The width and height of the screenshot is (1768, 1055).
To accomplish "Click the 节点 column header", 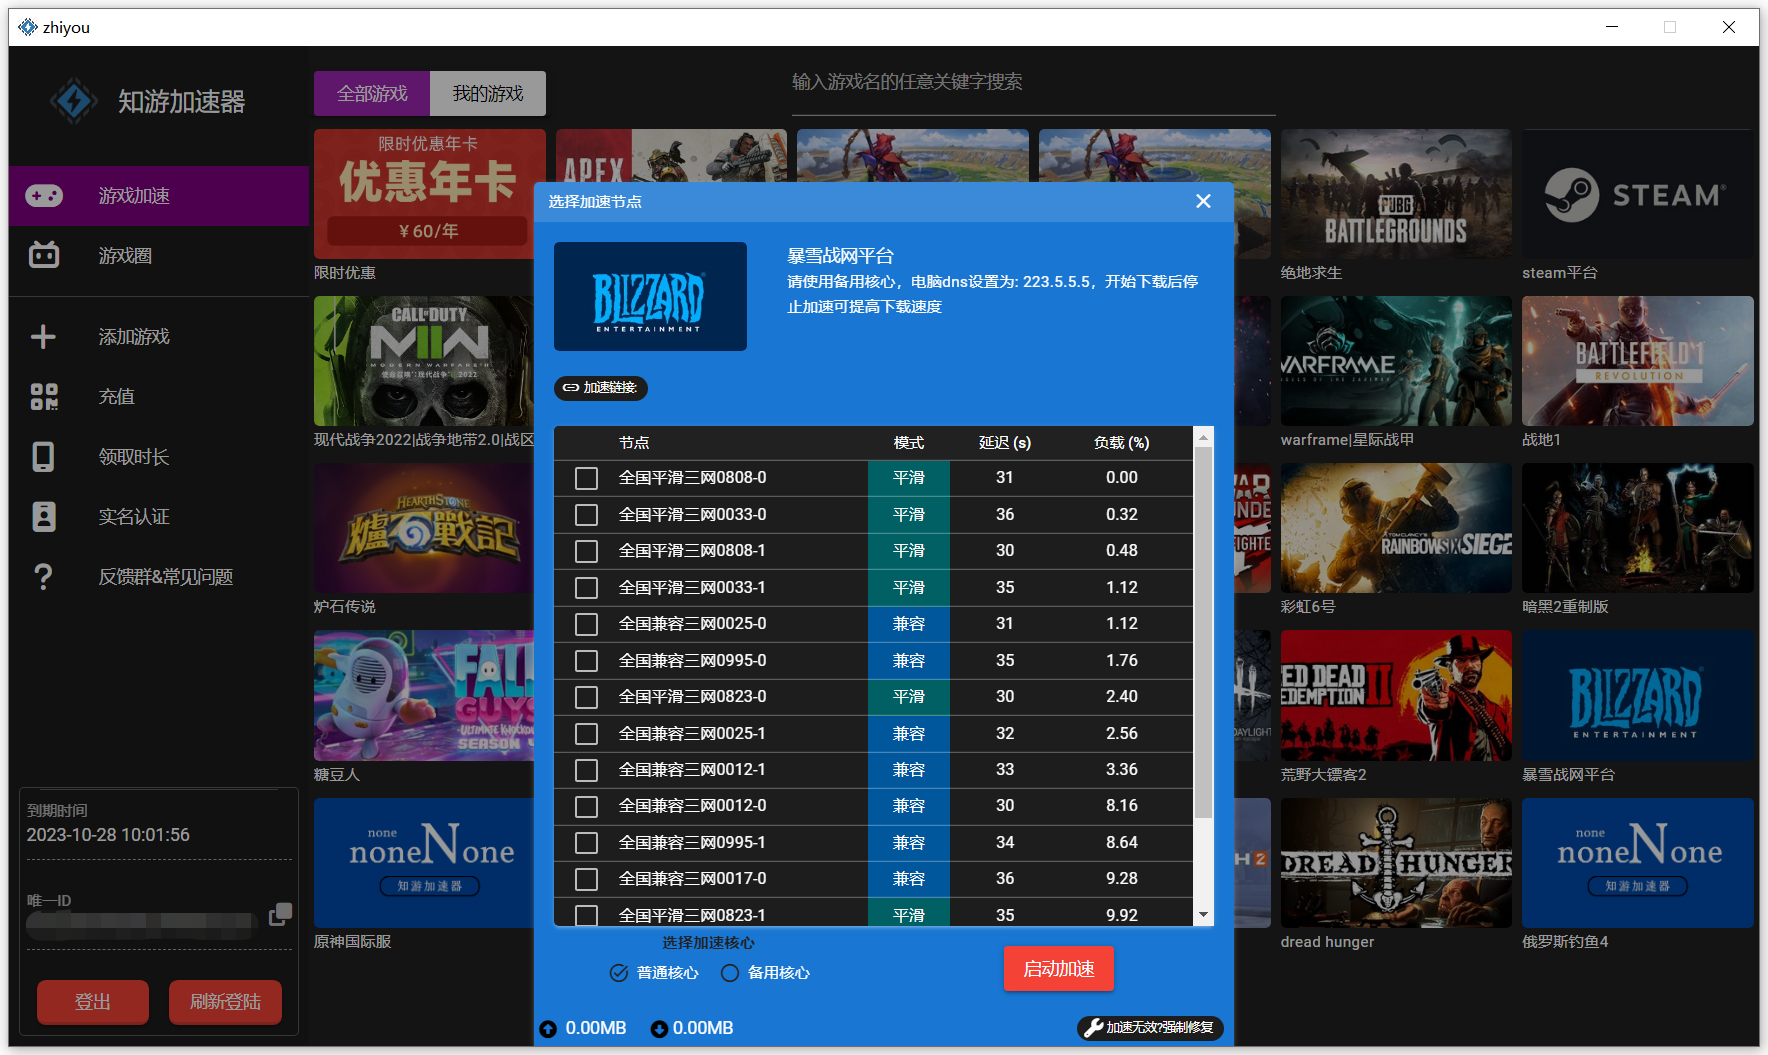I will point(634,443).
